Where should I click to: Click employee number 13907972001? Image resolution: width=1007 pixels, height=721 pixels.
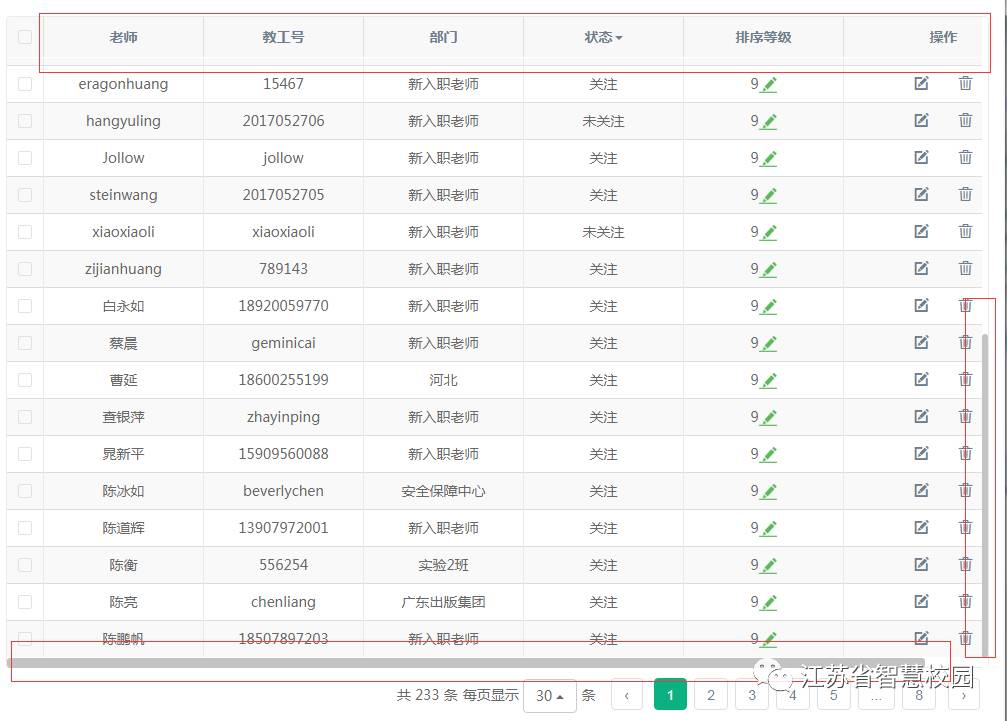[x=283, y=528]
